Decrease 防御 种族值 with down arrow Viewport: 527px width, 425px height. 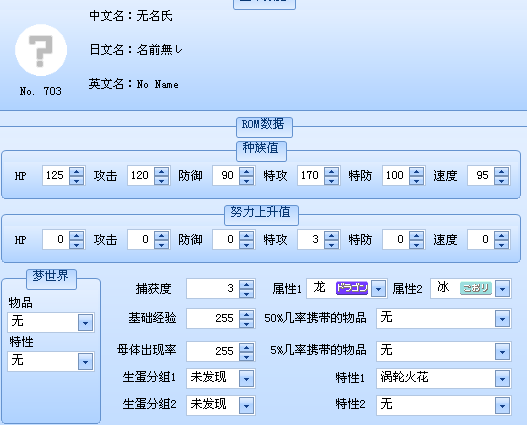point(247,180)
